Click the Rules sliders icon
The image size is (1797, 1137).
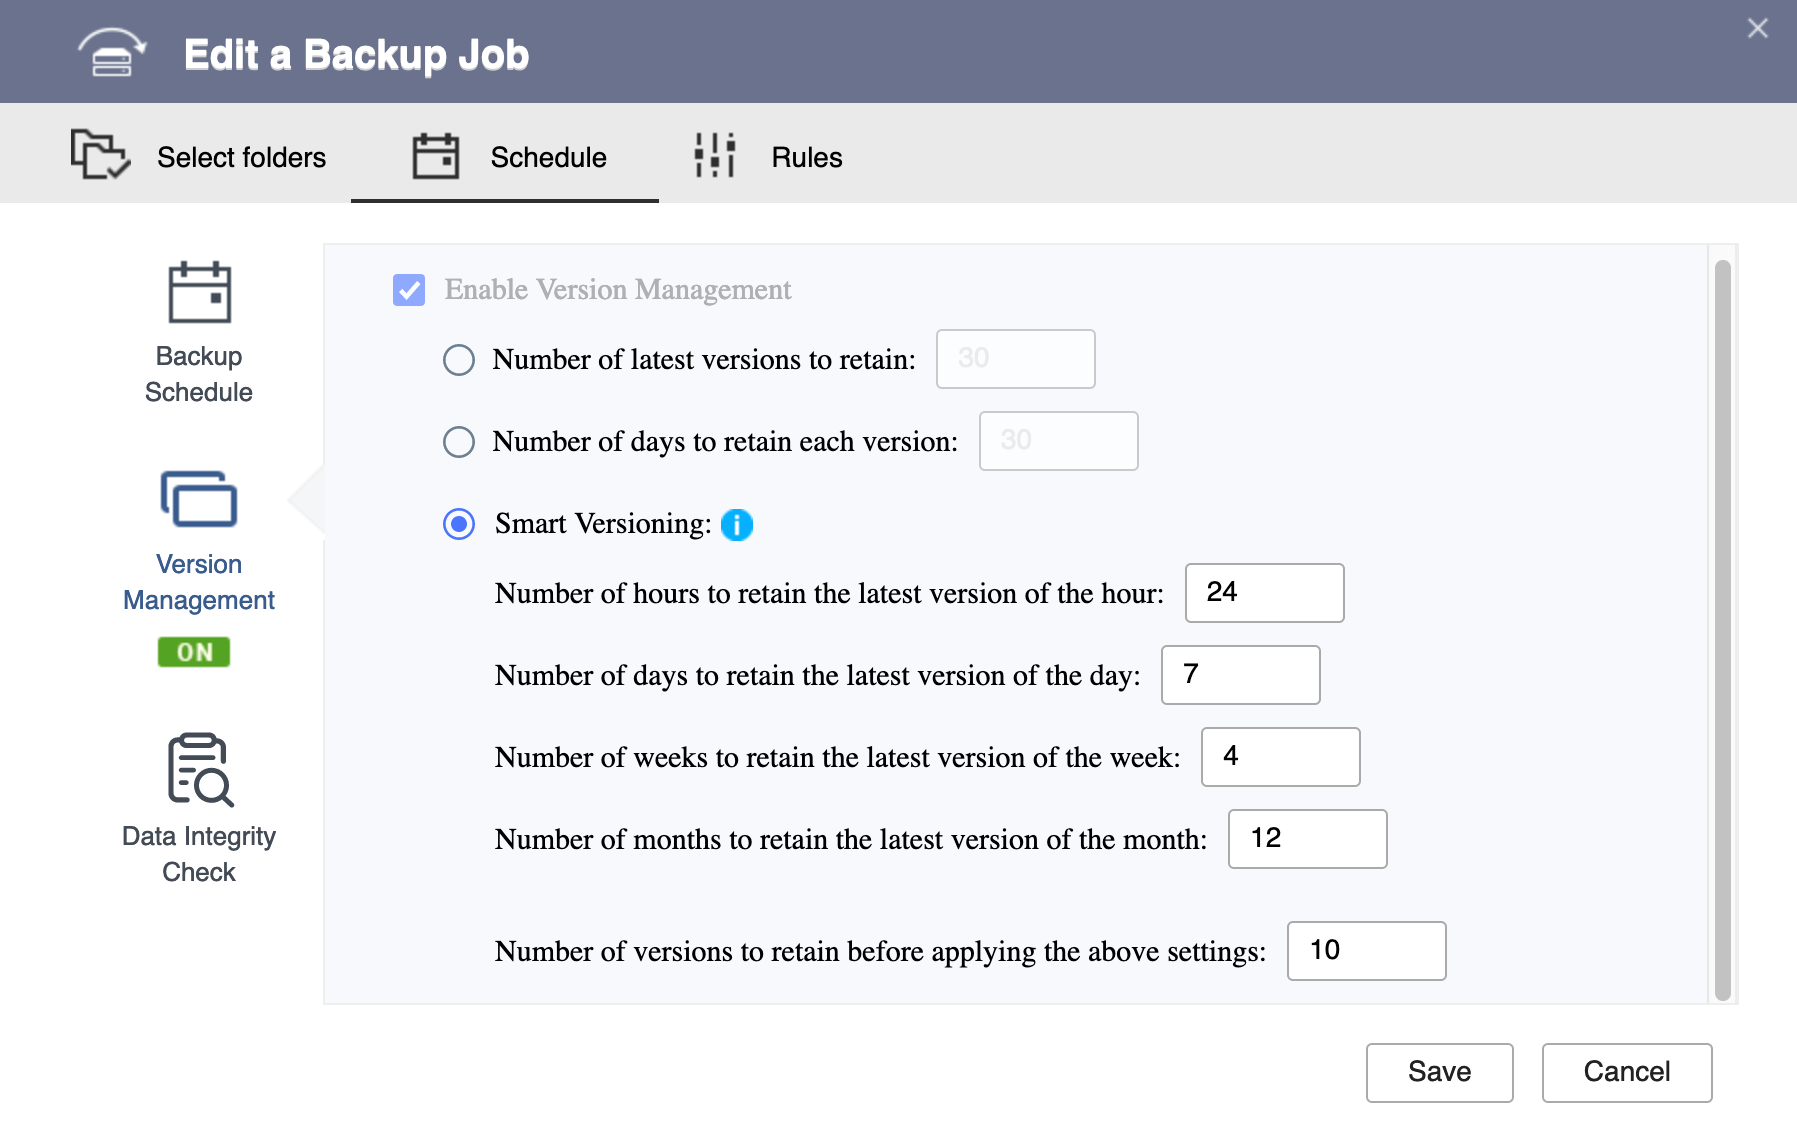pos(715,155)
